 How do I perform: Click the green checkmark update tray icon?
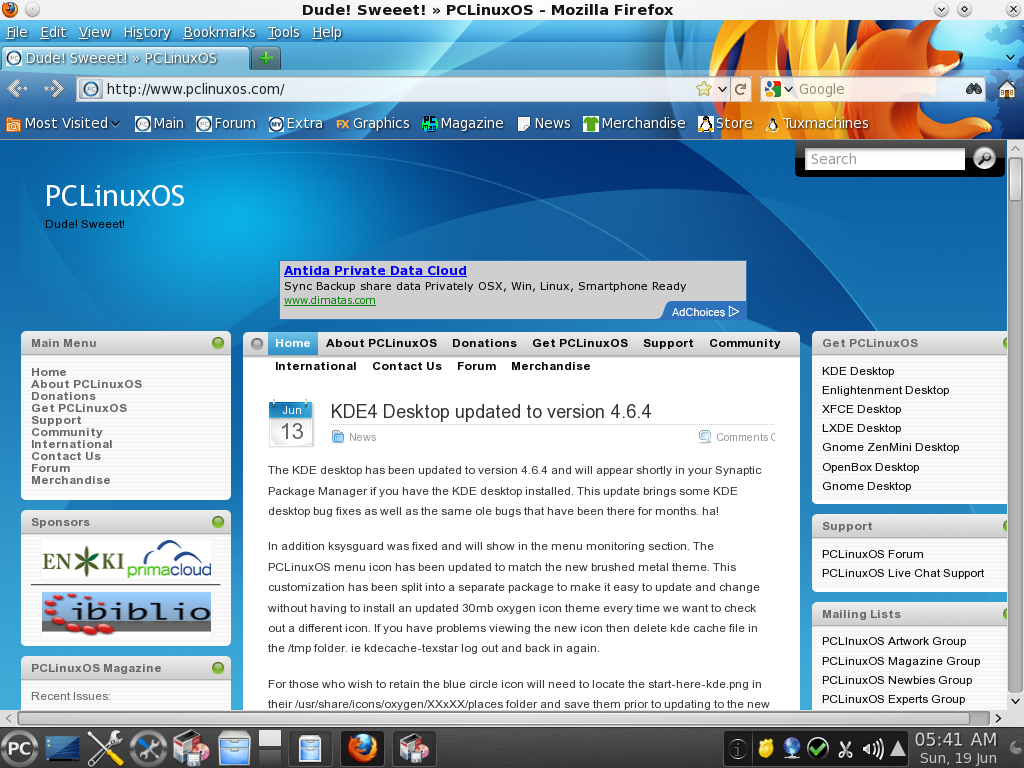point(818,748)
